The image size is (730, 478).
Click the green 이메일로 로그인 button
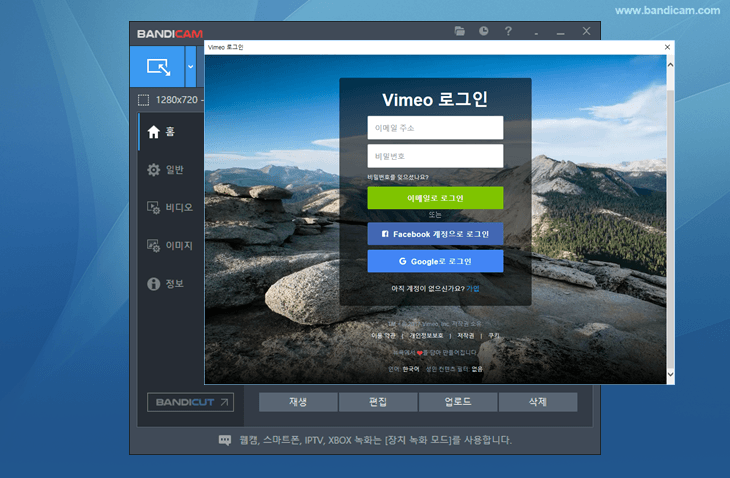coord(435,198)
